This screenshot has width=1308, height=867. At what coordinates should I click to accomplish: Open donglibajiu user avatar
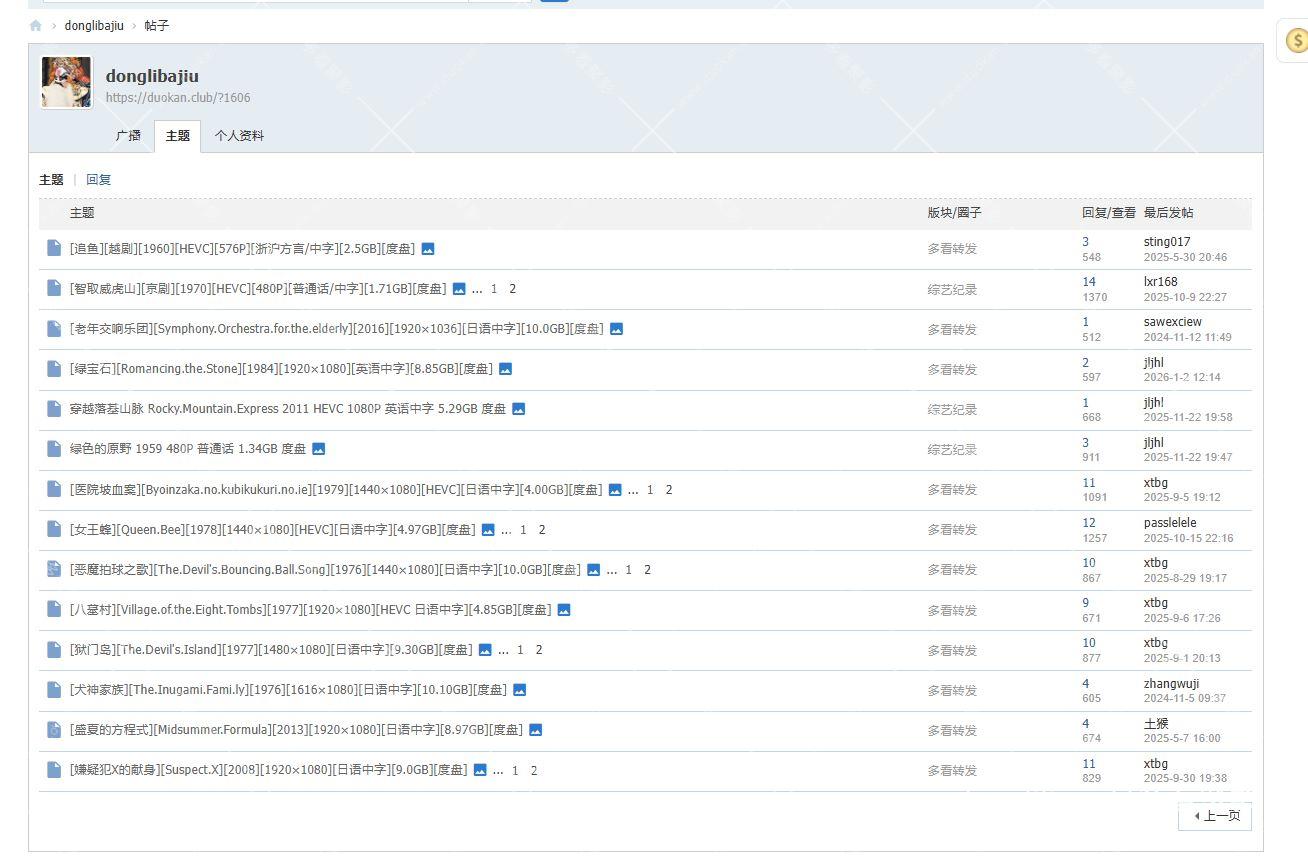66,82
